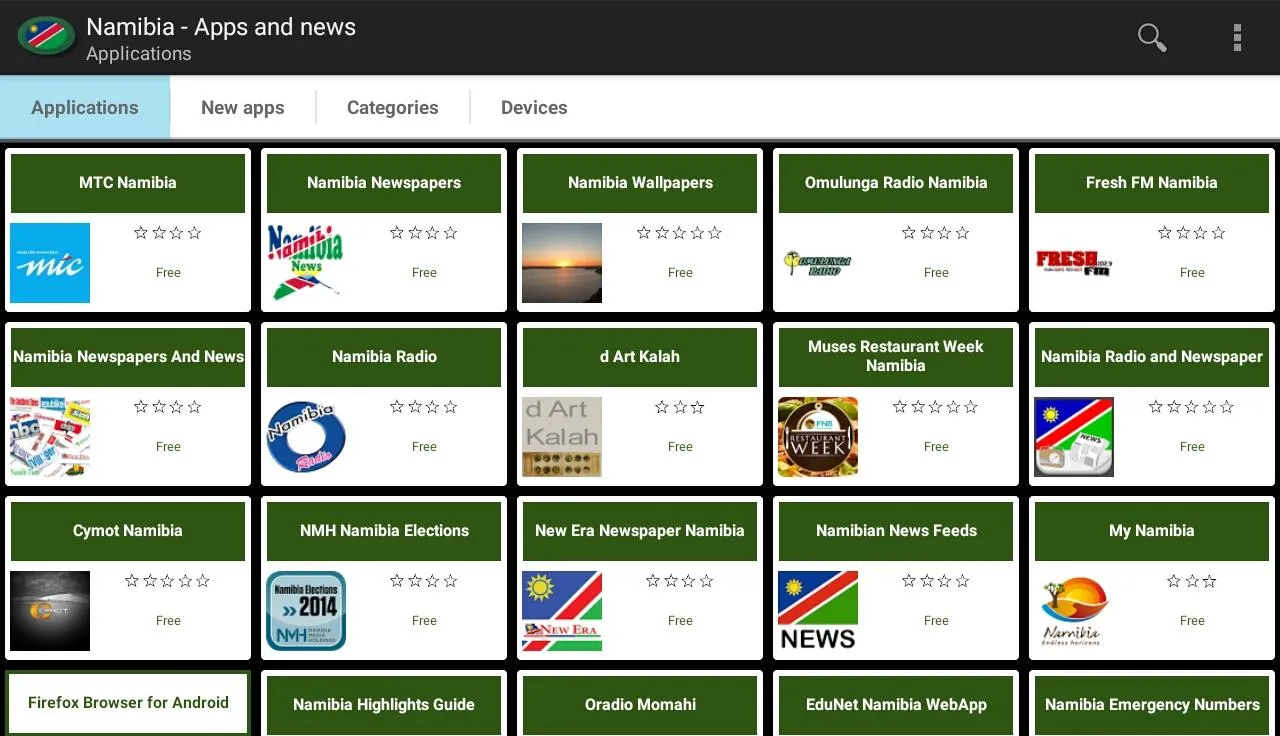Image resolution: width=1280 pixels, height=736 pixels.
Task: Open the newspaper collage icon
Action: [x=50, y=437]
